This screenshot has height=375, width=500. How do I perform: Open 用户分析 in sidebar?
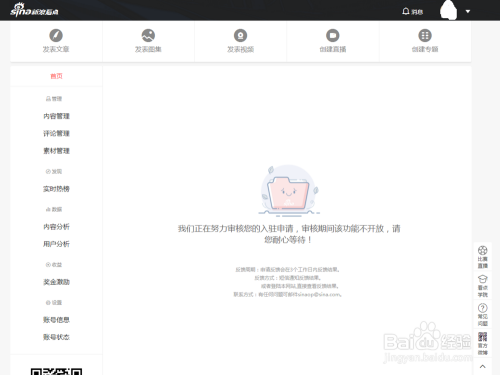click(x=56, y=244)
